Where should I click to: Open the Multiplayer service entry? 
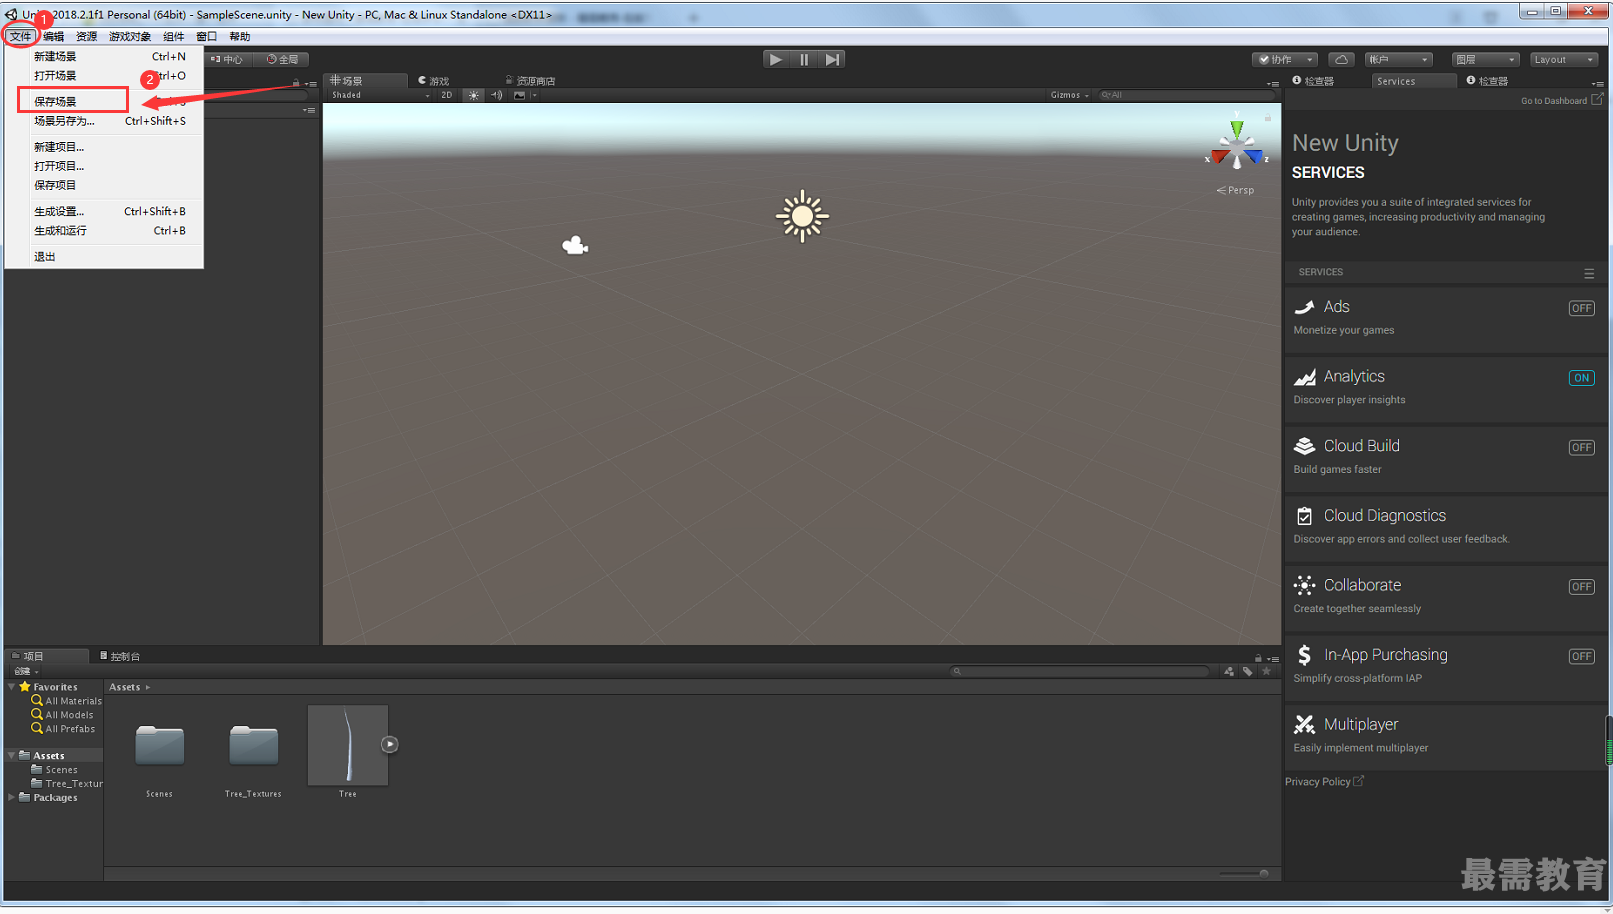[1445, 736]
